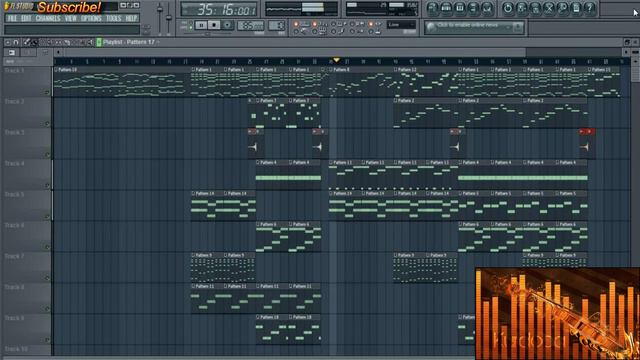Toggle mute switch on Track 7
The width and height of the screenshot is (640, 360).
[47, 278]
